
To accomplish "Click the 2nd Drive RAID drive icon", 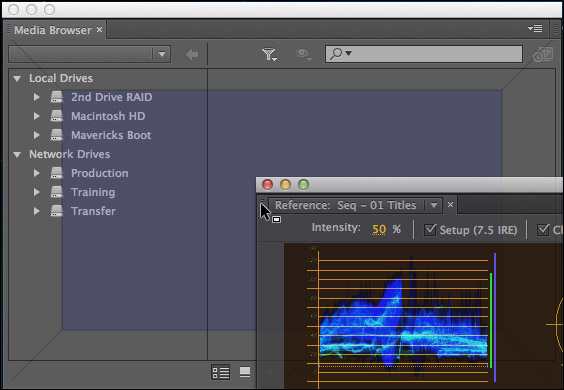I will pyautogui.click(x=56, y=97).
